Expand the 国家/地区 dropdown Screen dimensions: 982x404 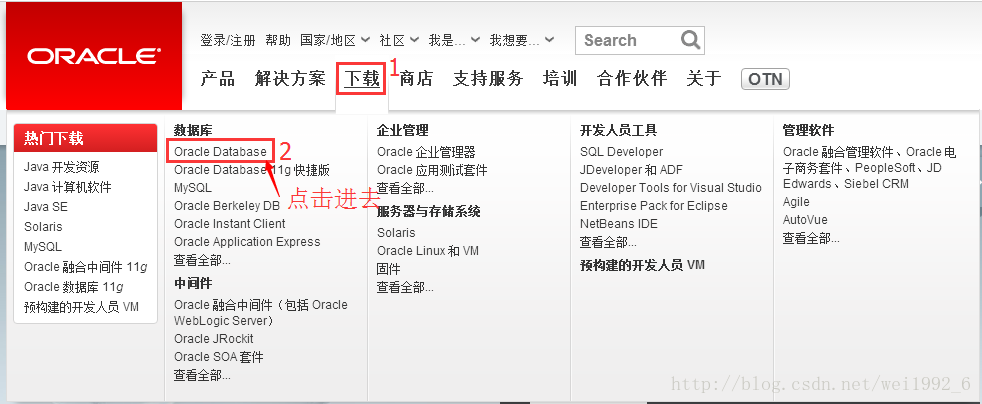[x=335, y=41]
